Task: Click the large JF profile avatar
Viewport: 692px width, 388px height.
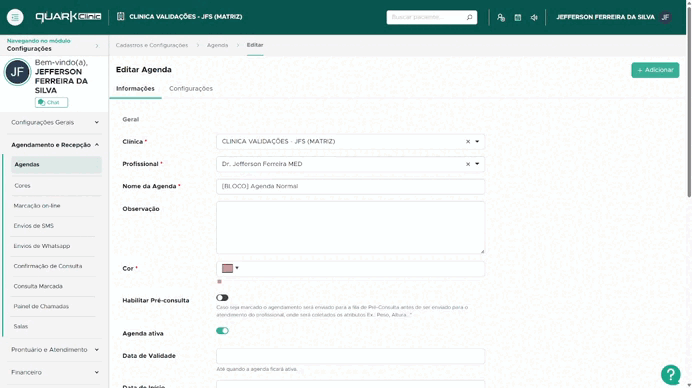Action: 17,72
